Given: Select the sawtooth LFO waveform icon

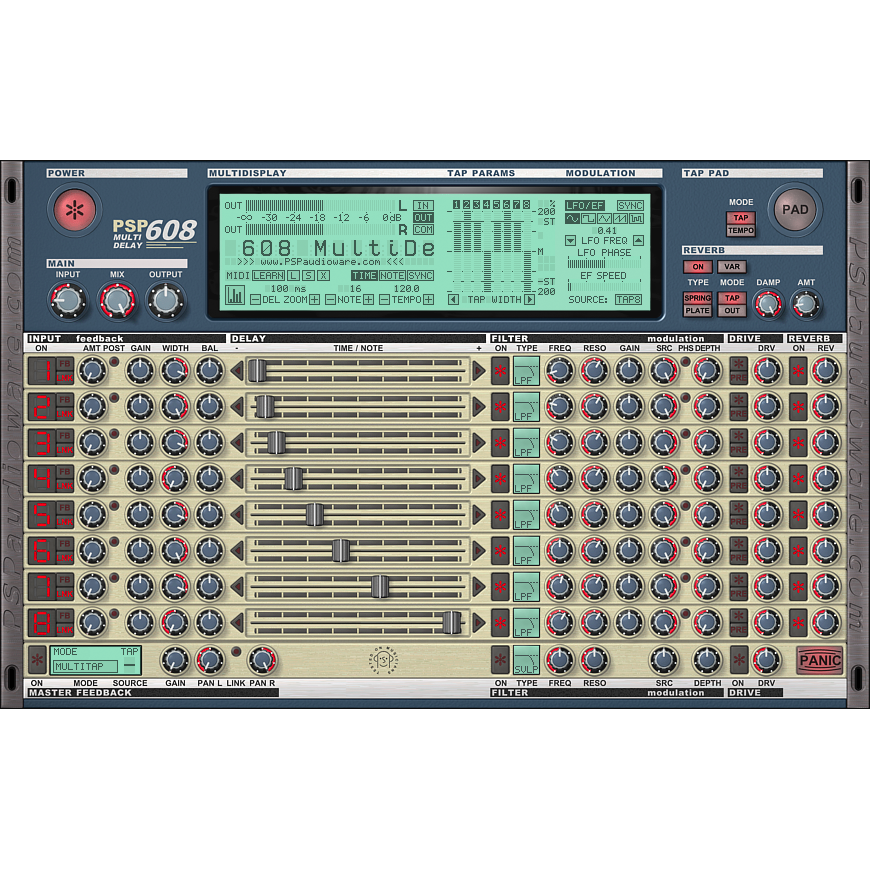Looking at the screenshot, I should [x=620, y=219].
